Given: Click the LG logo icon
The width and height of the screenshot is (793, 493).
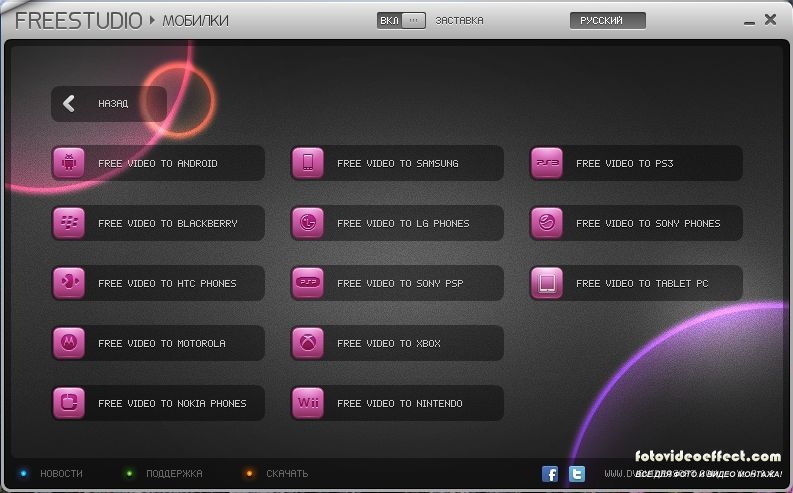Looking at the screenshot, I should [307, 223].
